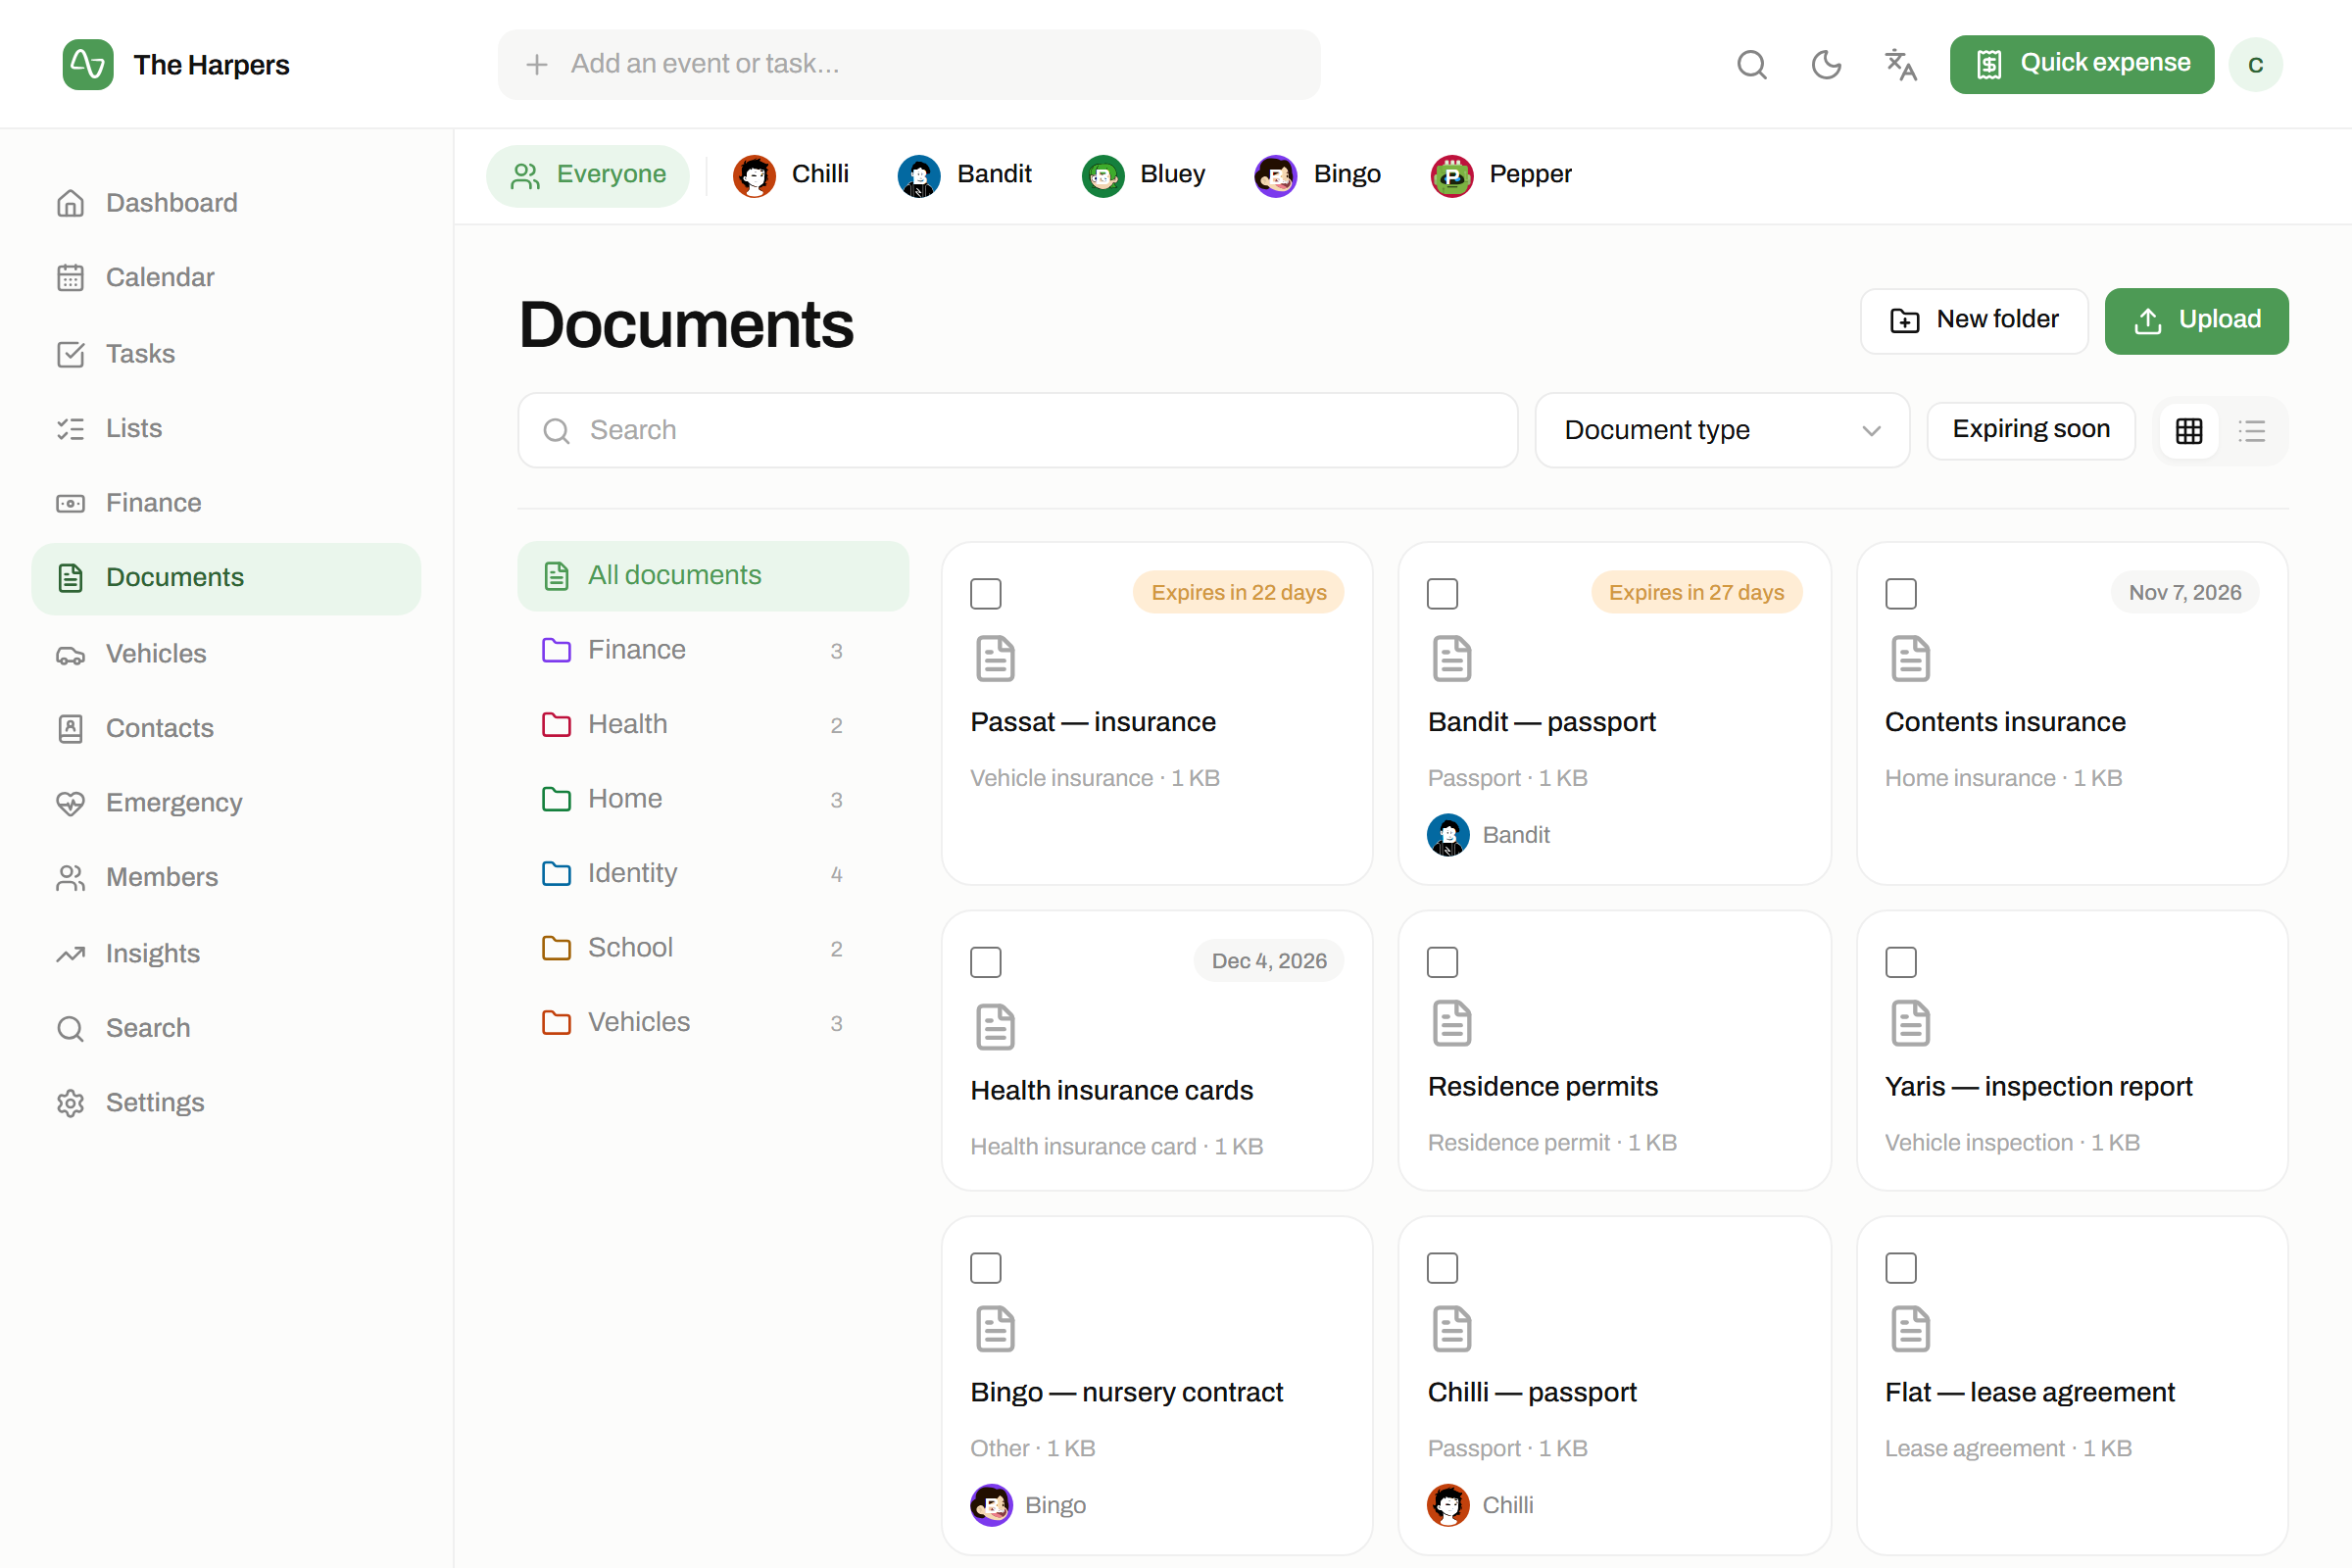The height and width of the screenshot is (1568, 2352).
Task: Select Flat — lease agreement checkbox
Action: pyautogui.click(x=1900, y=1268)
